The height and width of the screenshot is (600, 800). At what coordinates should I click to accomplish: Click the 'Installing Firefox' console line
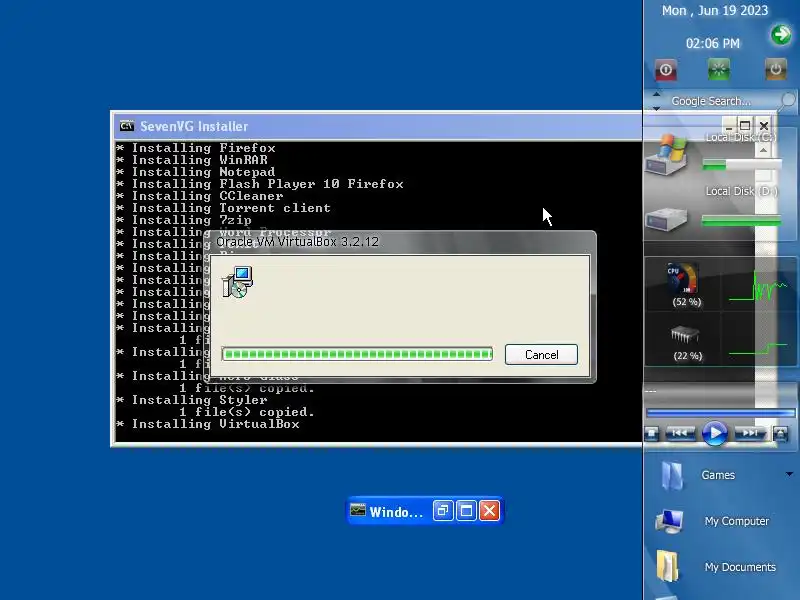(x=196, y=148)
